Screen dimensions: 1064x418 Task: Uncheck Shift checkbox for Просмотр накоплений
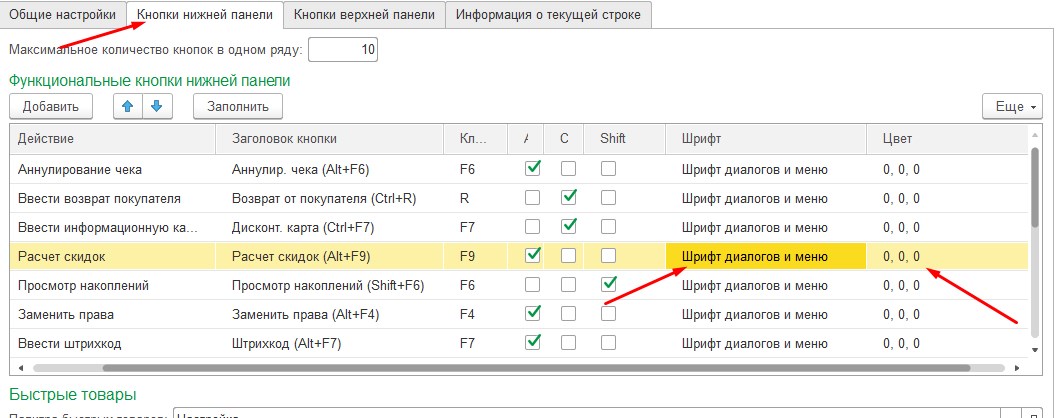(608, 285)
